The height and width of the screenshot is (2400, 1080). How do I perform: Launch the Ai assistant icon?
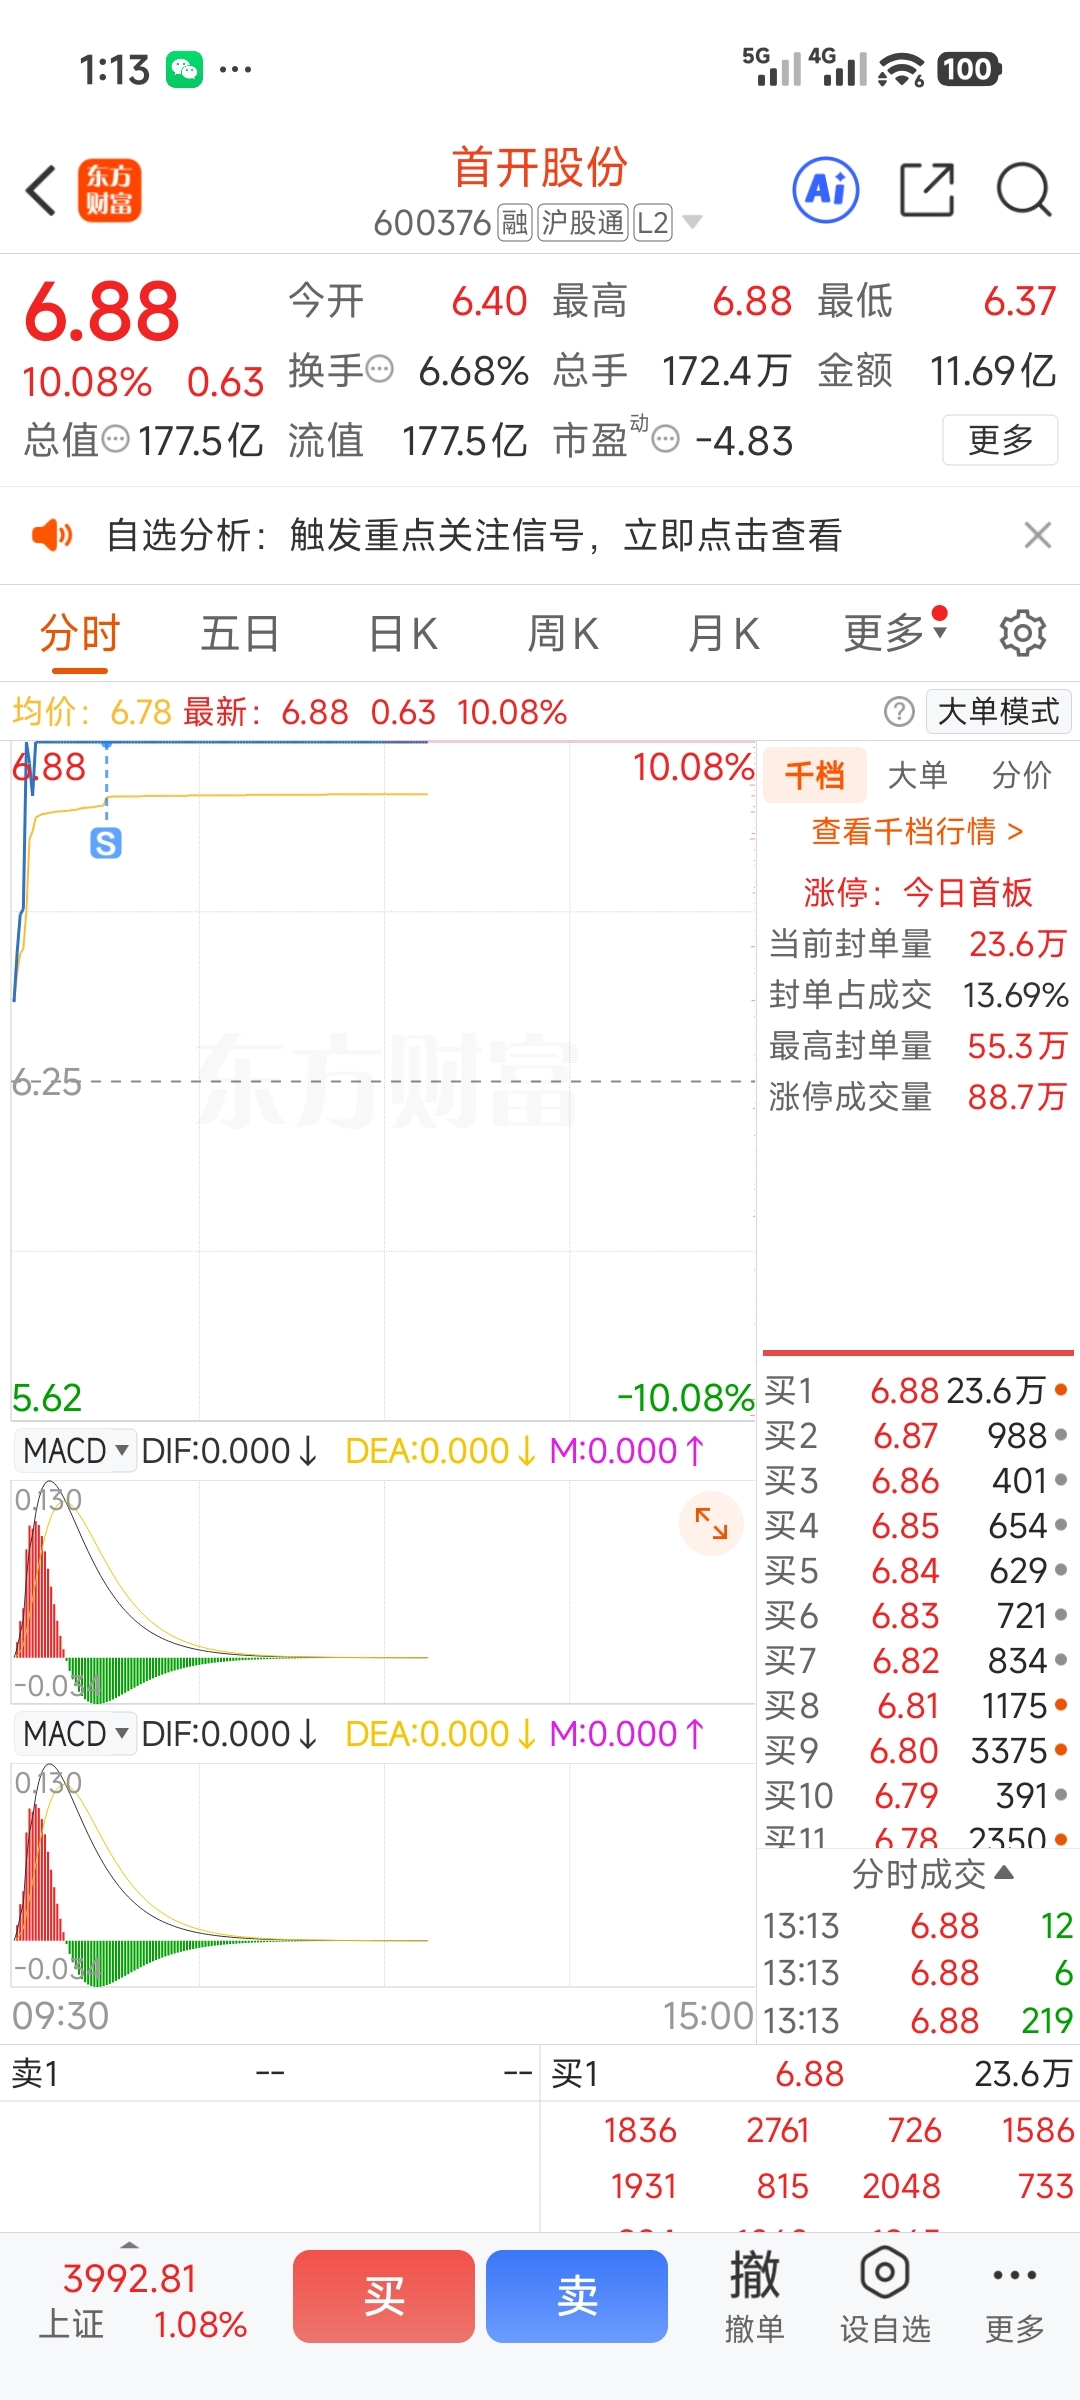point(826,189)
